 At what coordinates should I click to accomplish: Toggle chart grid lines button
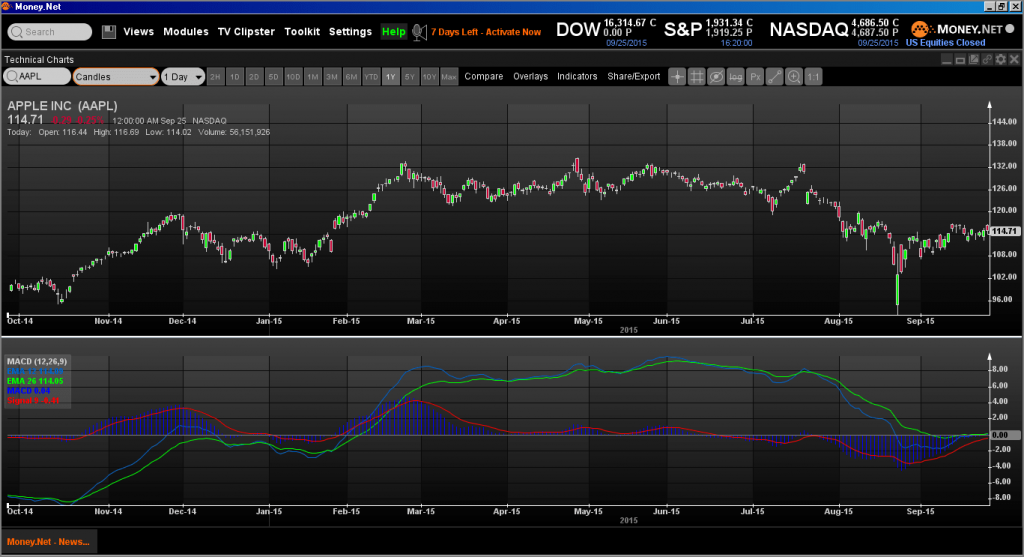coord(697,77)
